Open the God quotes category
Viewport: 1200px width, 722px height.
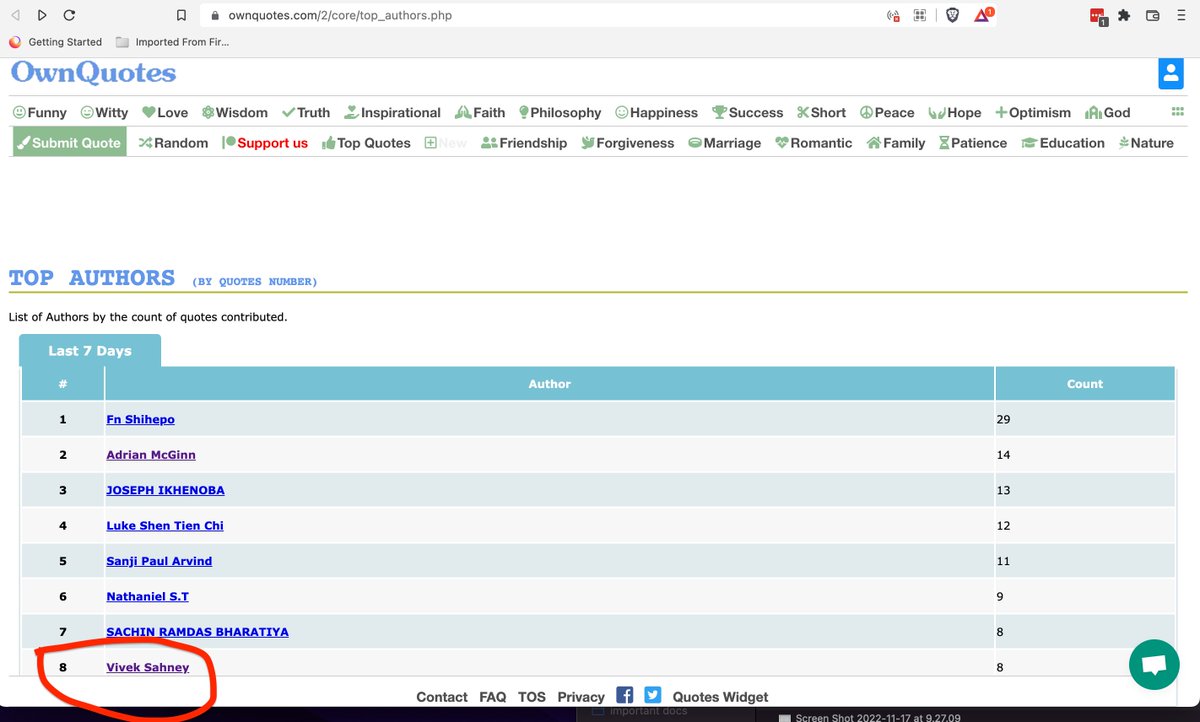1108,113
